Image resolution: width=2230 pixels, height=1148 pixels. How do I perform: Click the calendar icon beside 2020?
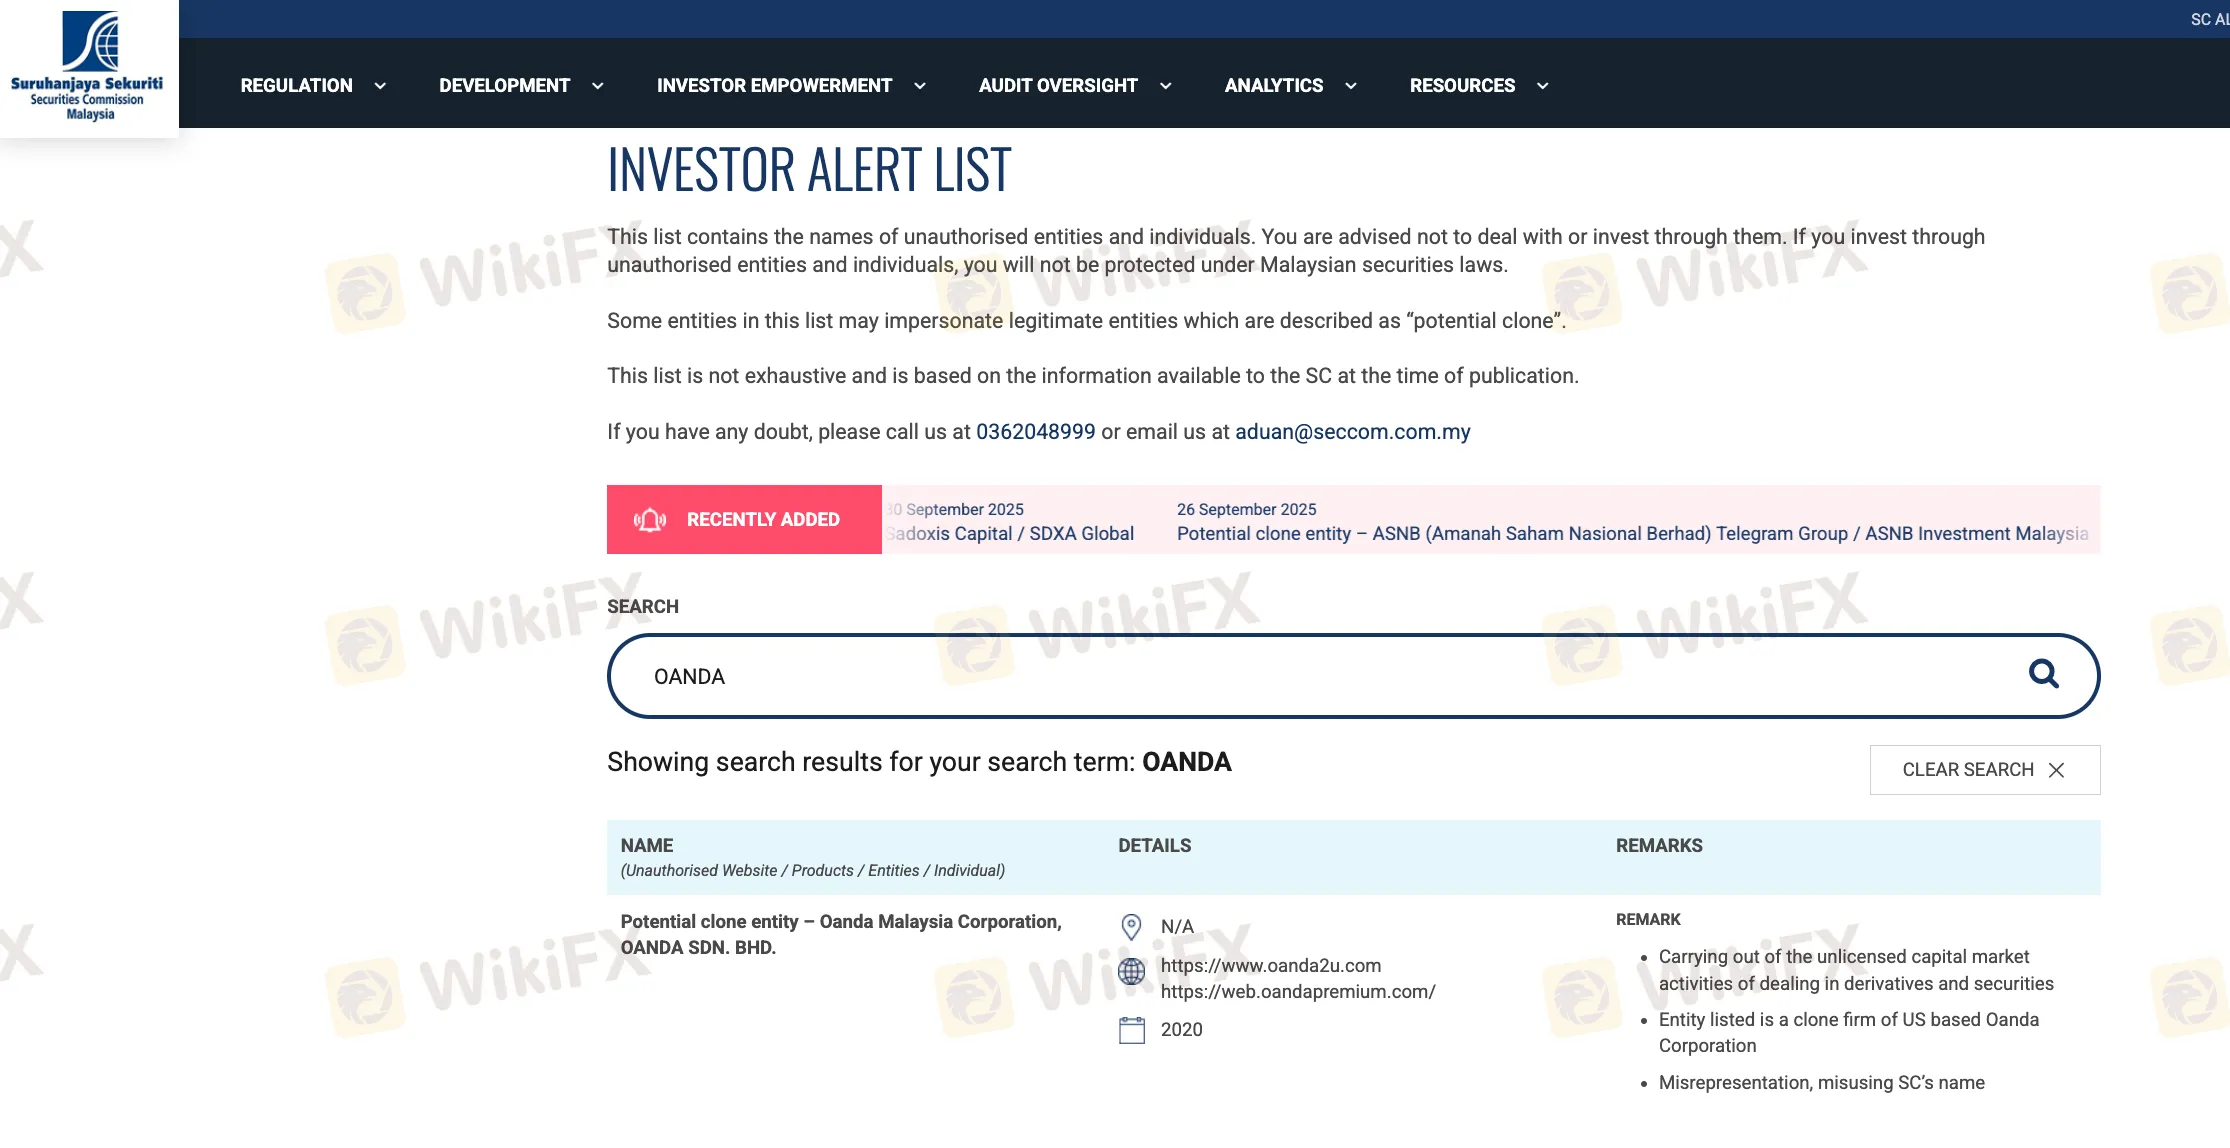click(1131, 1030)
